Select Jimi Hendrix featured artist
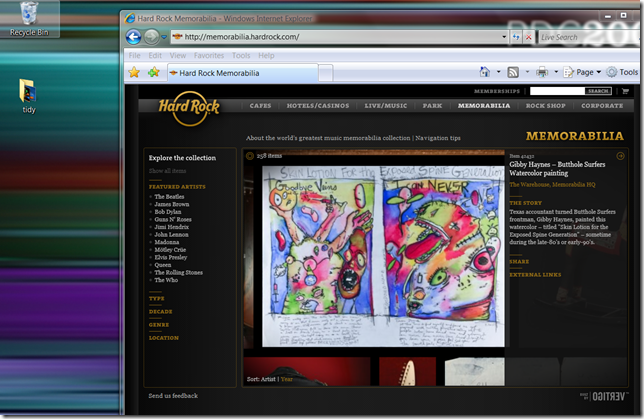 [172, 227]
